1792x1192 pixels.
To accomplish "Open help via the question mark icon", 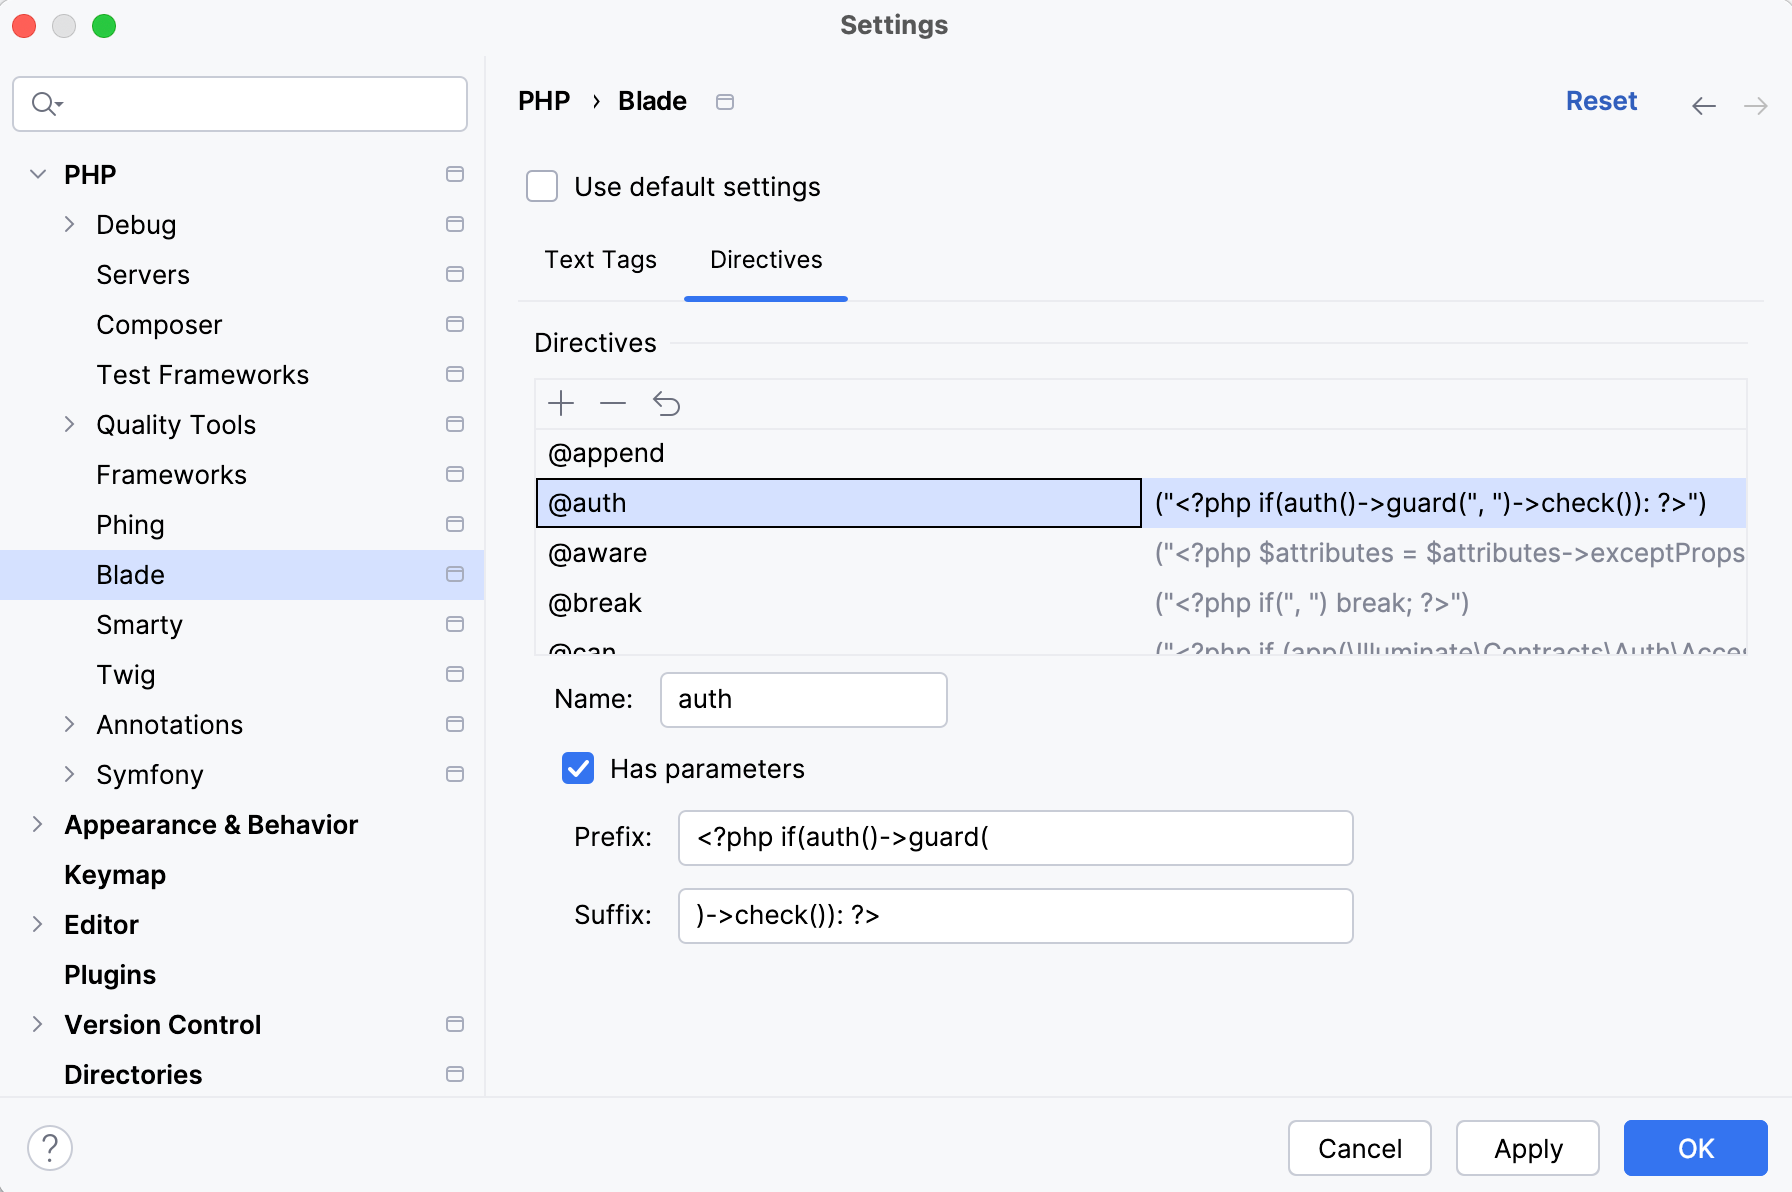I will 50,1148.
